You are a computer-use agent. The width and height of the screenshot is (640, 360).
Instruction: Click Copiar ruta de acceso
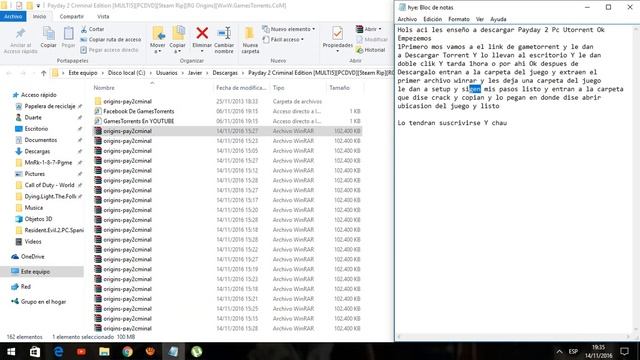click(x=111, y=40)
